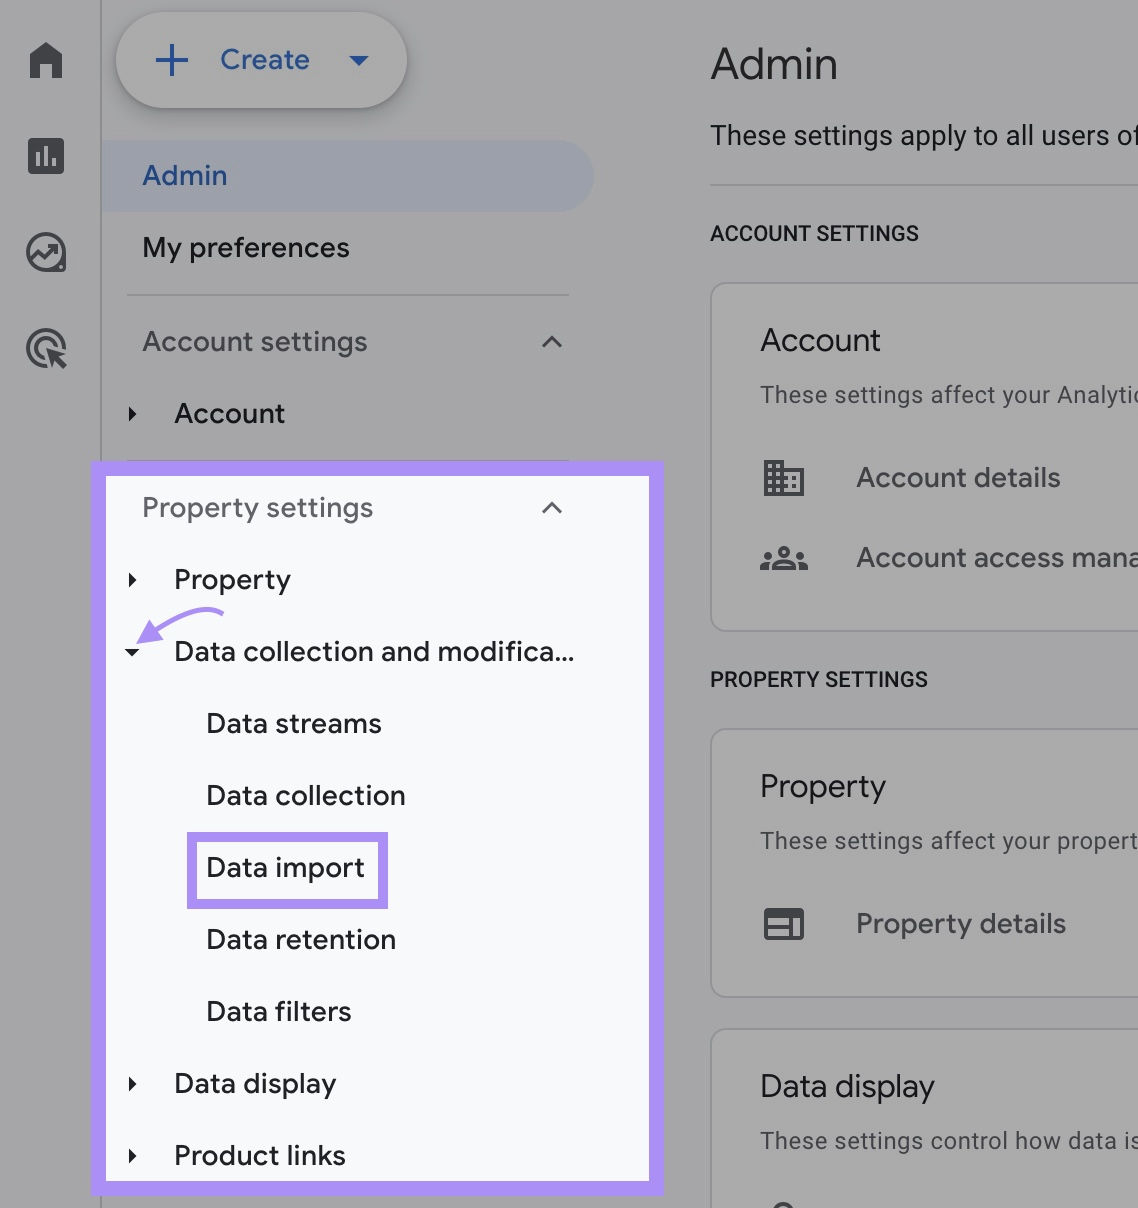Image resolution: width=1138 pixels, height=1208 pixels.
Task: Collapse the Property settings section
Action: [551, 508]
